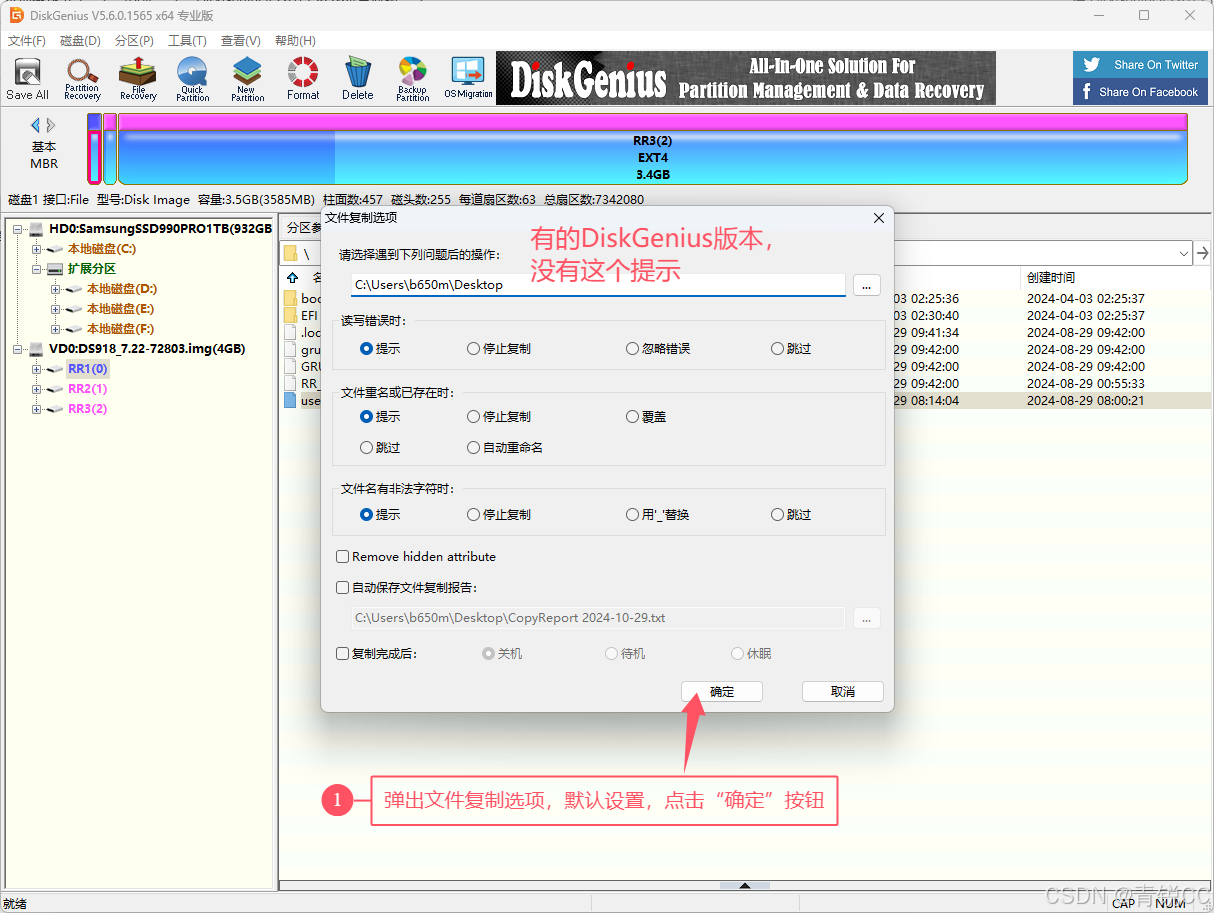This screenshot has height=915, width=1214.
Task: Open the 工具(T) menu
Action: click(x=187, y=41)
